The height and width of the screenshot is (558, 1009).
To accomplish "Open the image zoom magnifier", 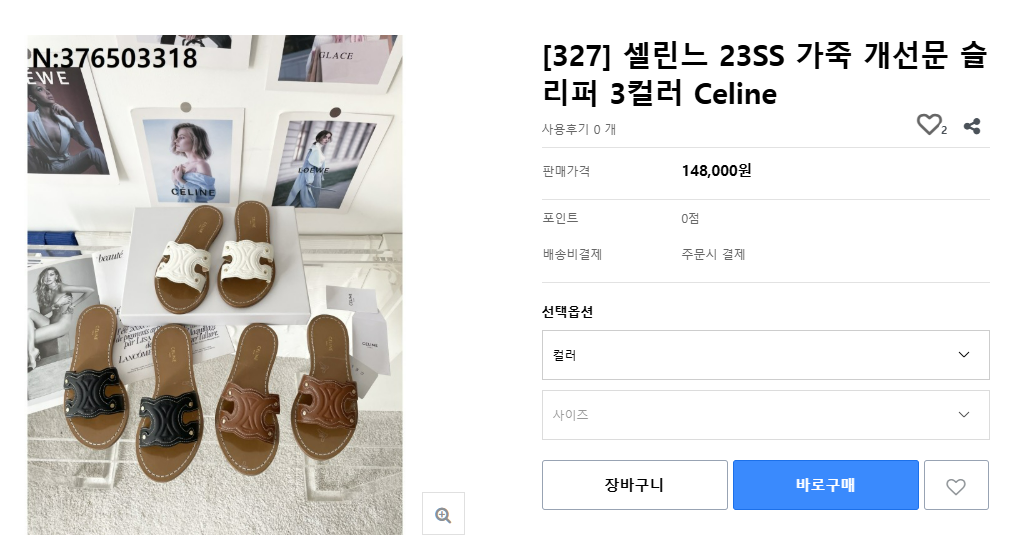I will click(x=443, y=514).
